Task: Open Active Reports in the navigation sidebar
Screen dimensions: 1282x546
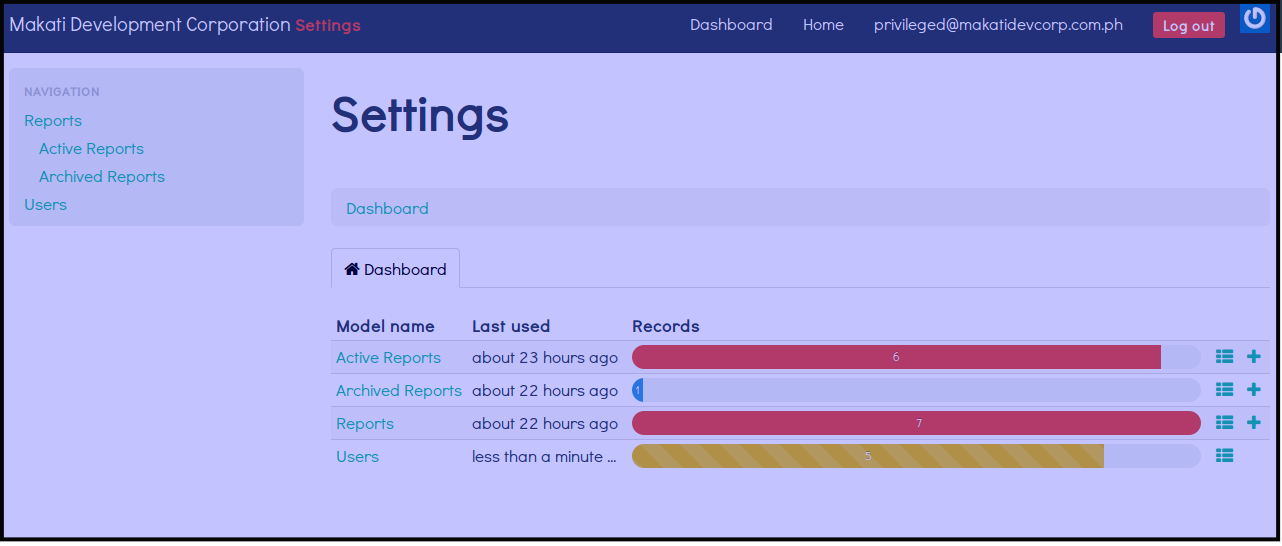Action: coord(91,149)
